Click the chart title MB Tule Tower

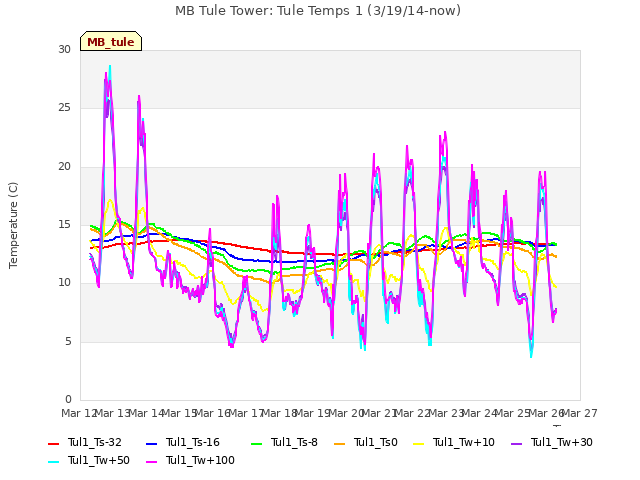point(318,11)
